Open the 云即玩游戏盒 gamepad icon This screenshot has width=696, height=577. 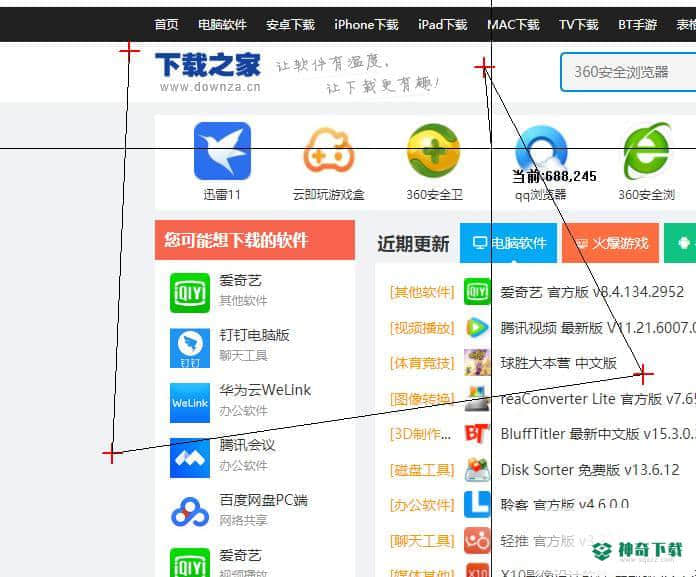328,150
